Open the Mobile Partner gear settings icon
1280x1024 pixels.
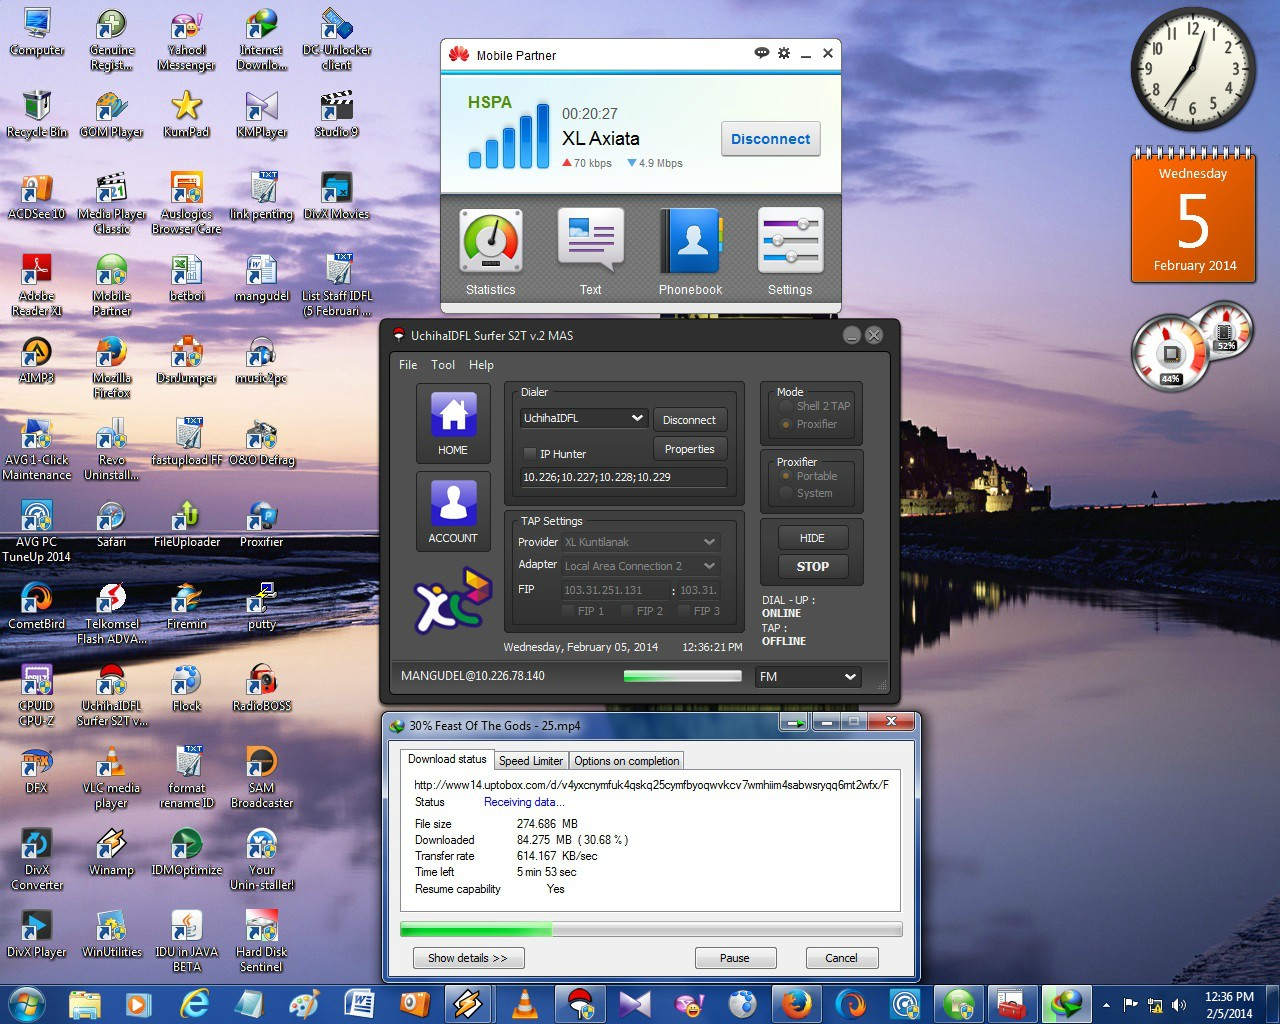(784, 54)
